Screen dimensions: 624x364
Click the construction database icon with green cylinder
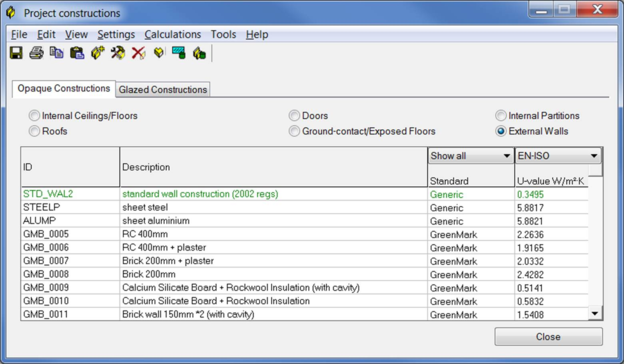(x=199, y=53)
